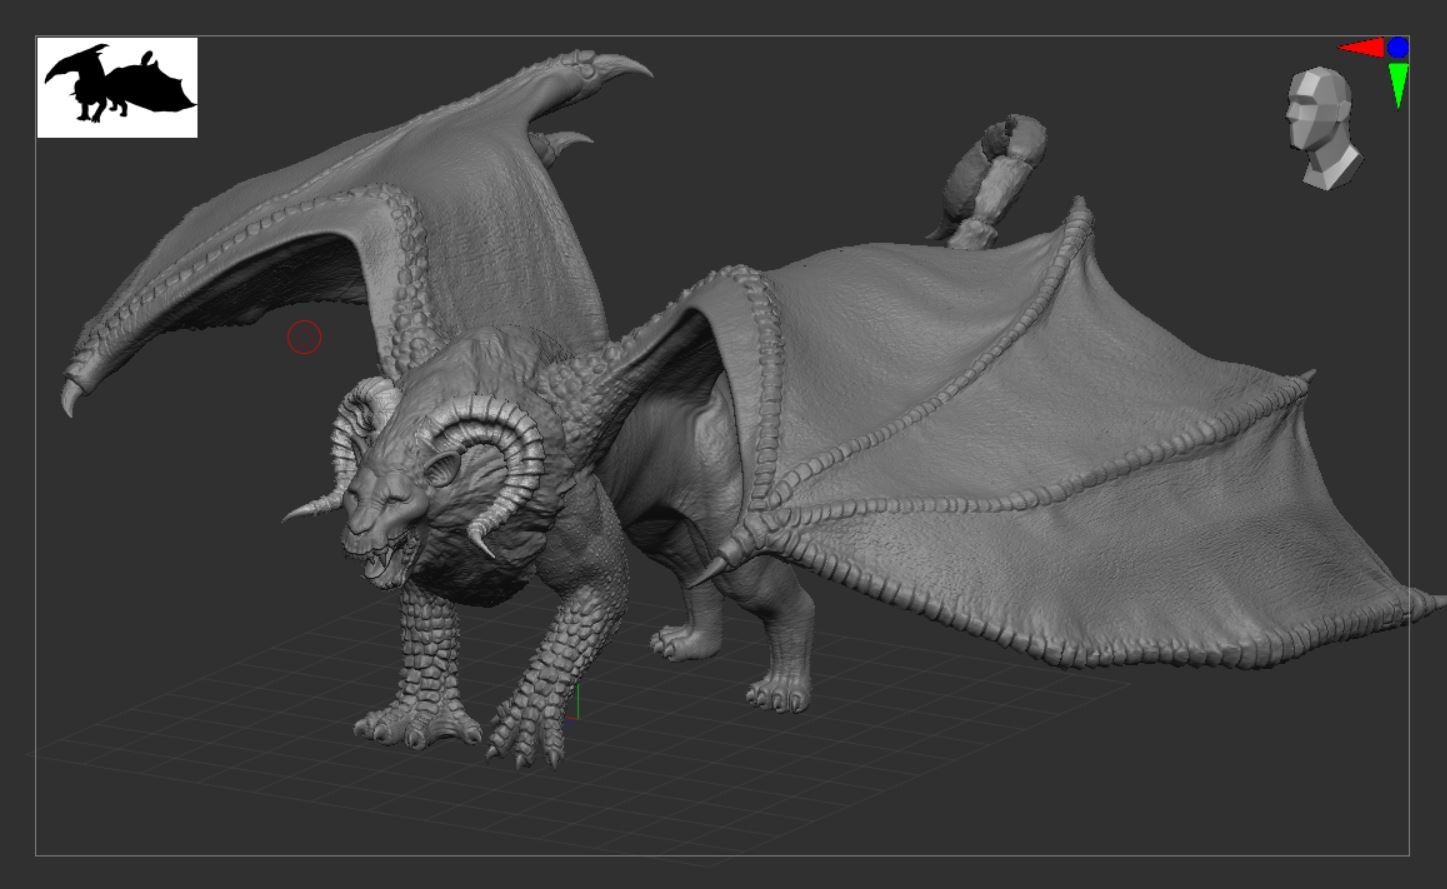1447x889 pixels.
Task: Click the dragon's ram-horned head
Action: pos(430,480)
